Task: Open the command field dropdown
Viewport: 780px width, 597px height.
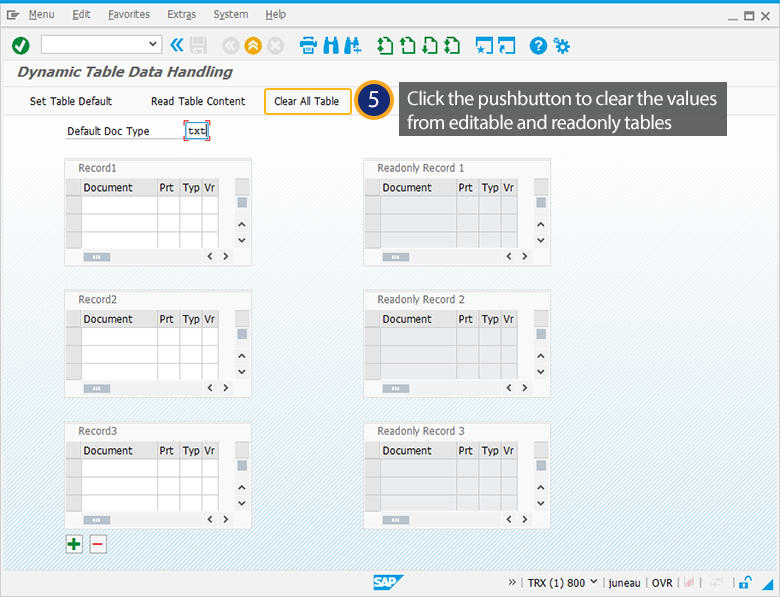Action: pos(153,44)
